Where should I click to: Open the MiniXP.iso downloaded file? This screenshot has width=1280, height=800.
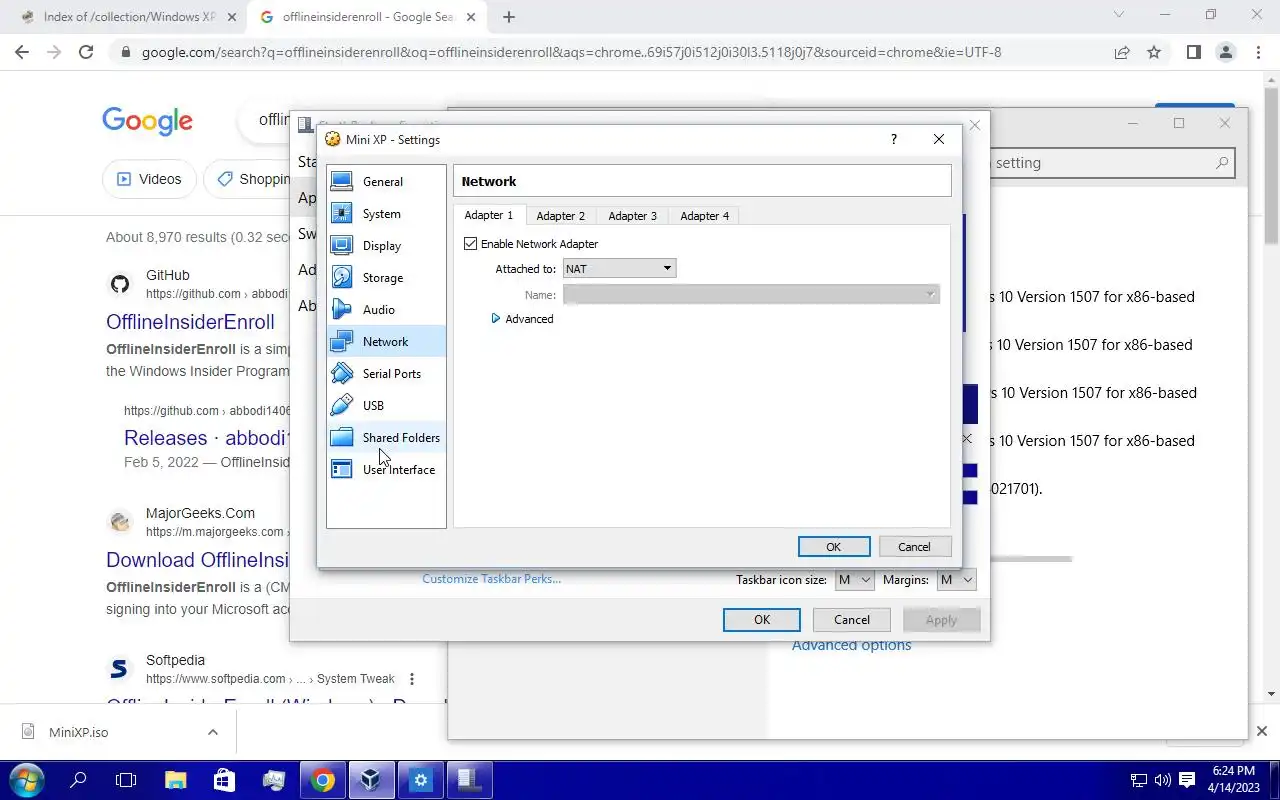[78, 732]
